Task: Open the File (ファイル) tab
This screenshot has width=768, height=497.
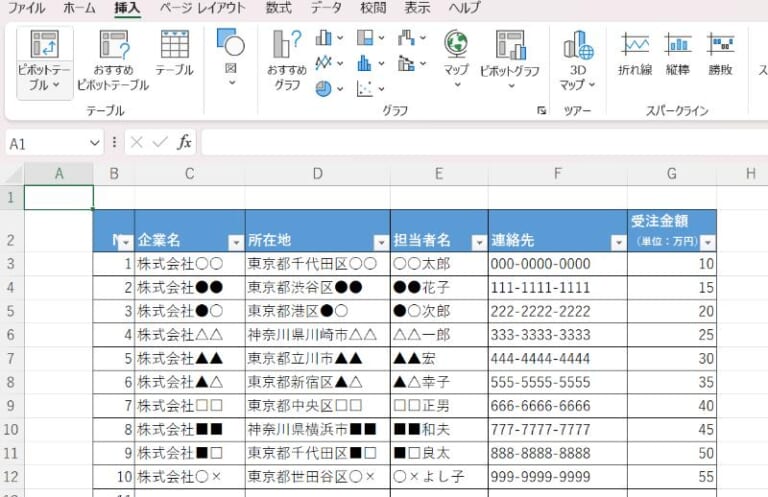Action: pos(26,8)
